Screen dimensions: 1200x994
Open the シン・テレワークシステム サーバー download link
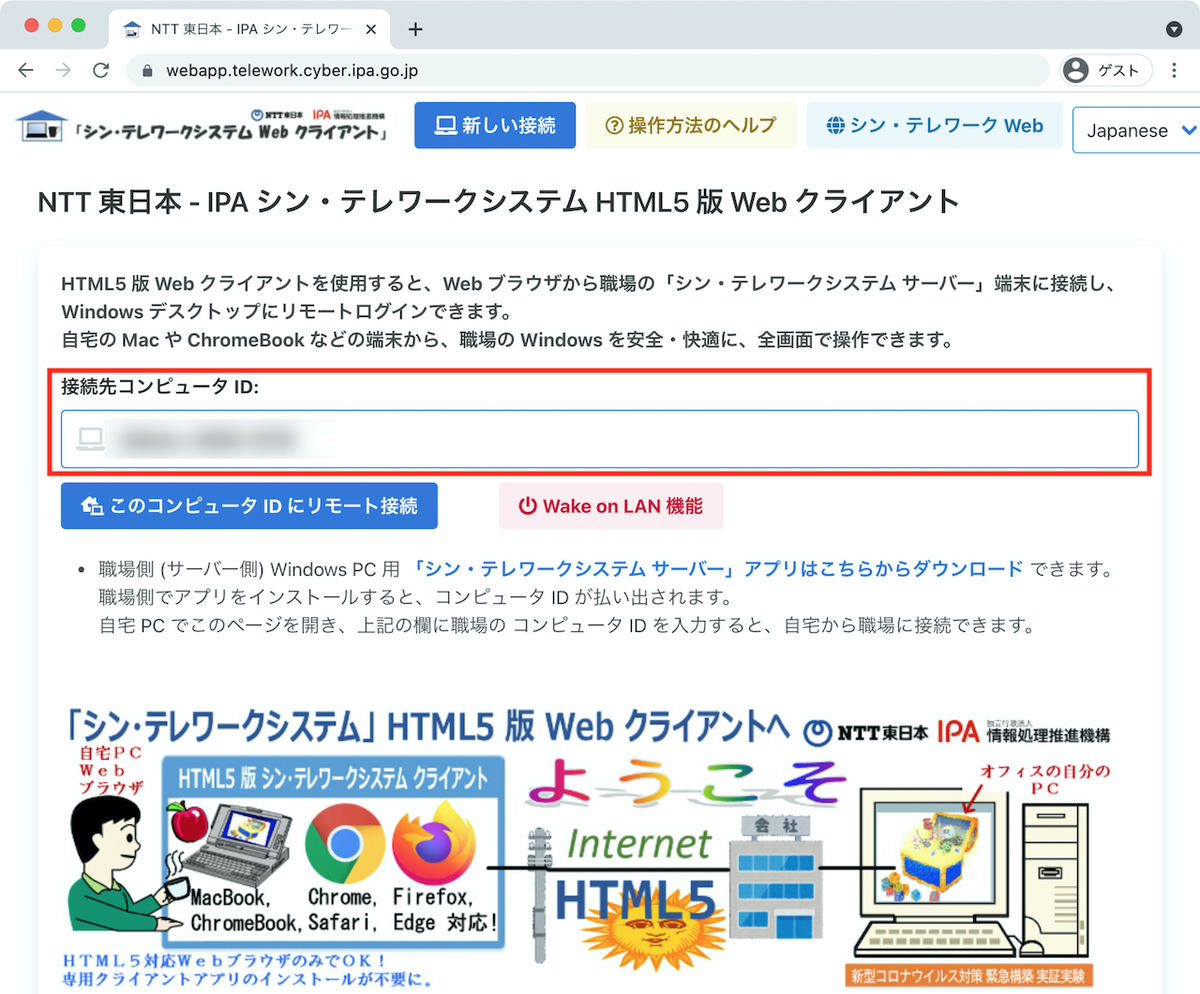click(717, 569)
